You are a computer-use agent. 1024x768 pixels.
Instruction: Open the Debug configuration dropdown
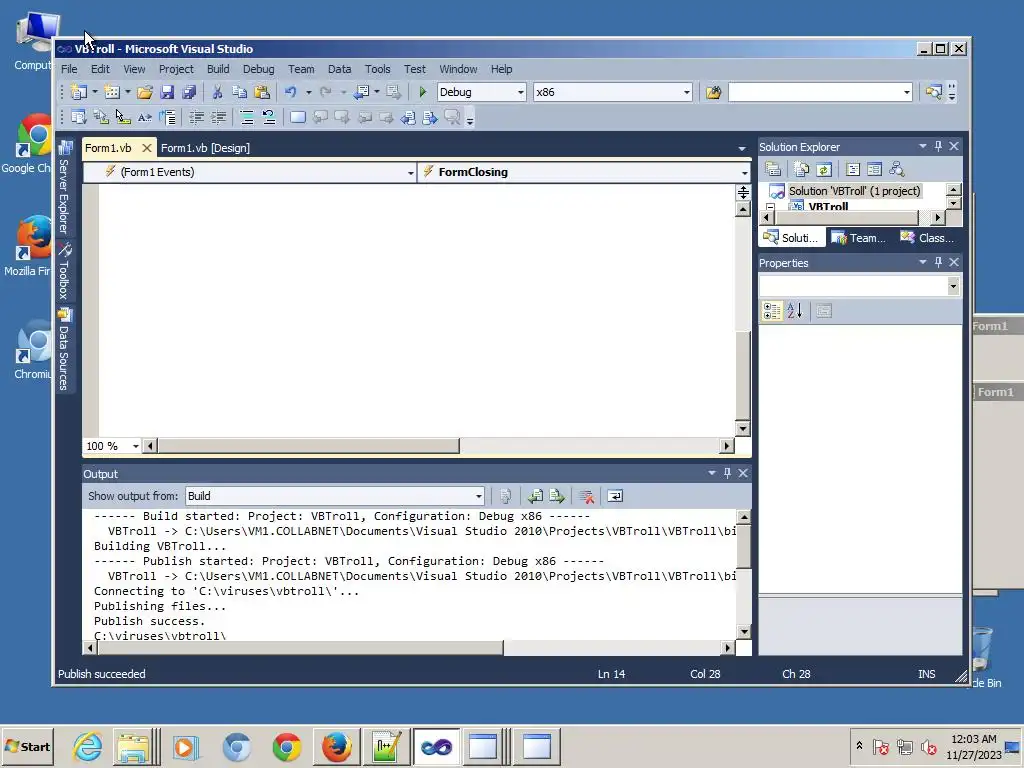click(x=520, y=92)
